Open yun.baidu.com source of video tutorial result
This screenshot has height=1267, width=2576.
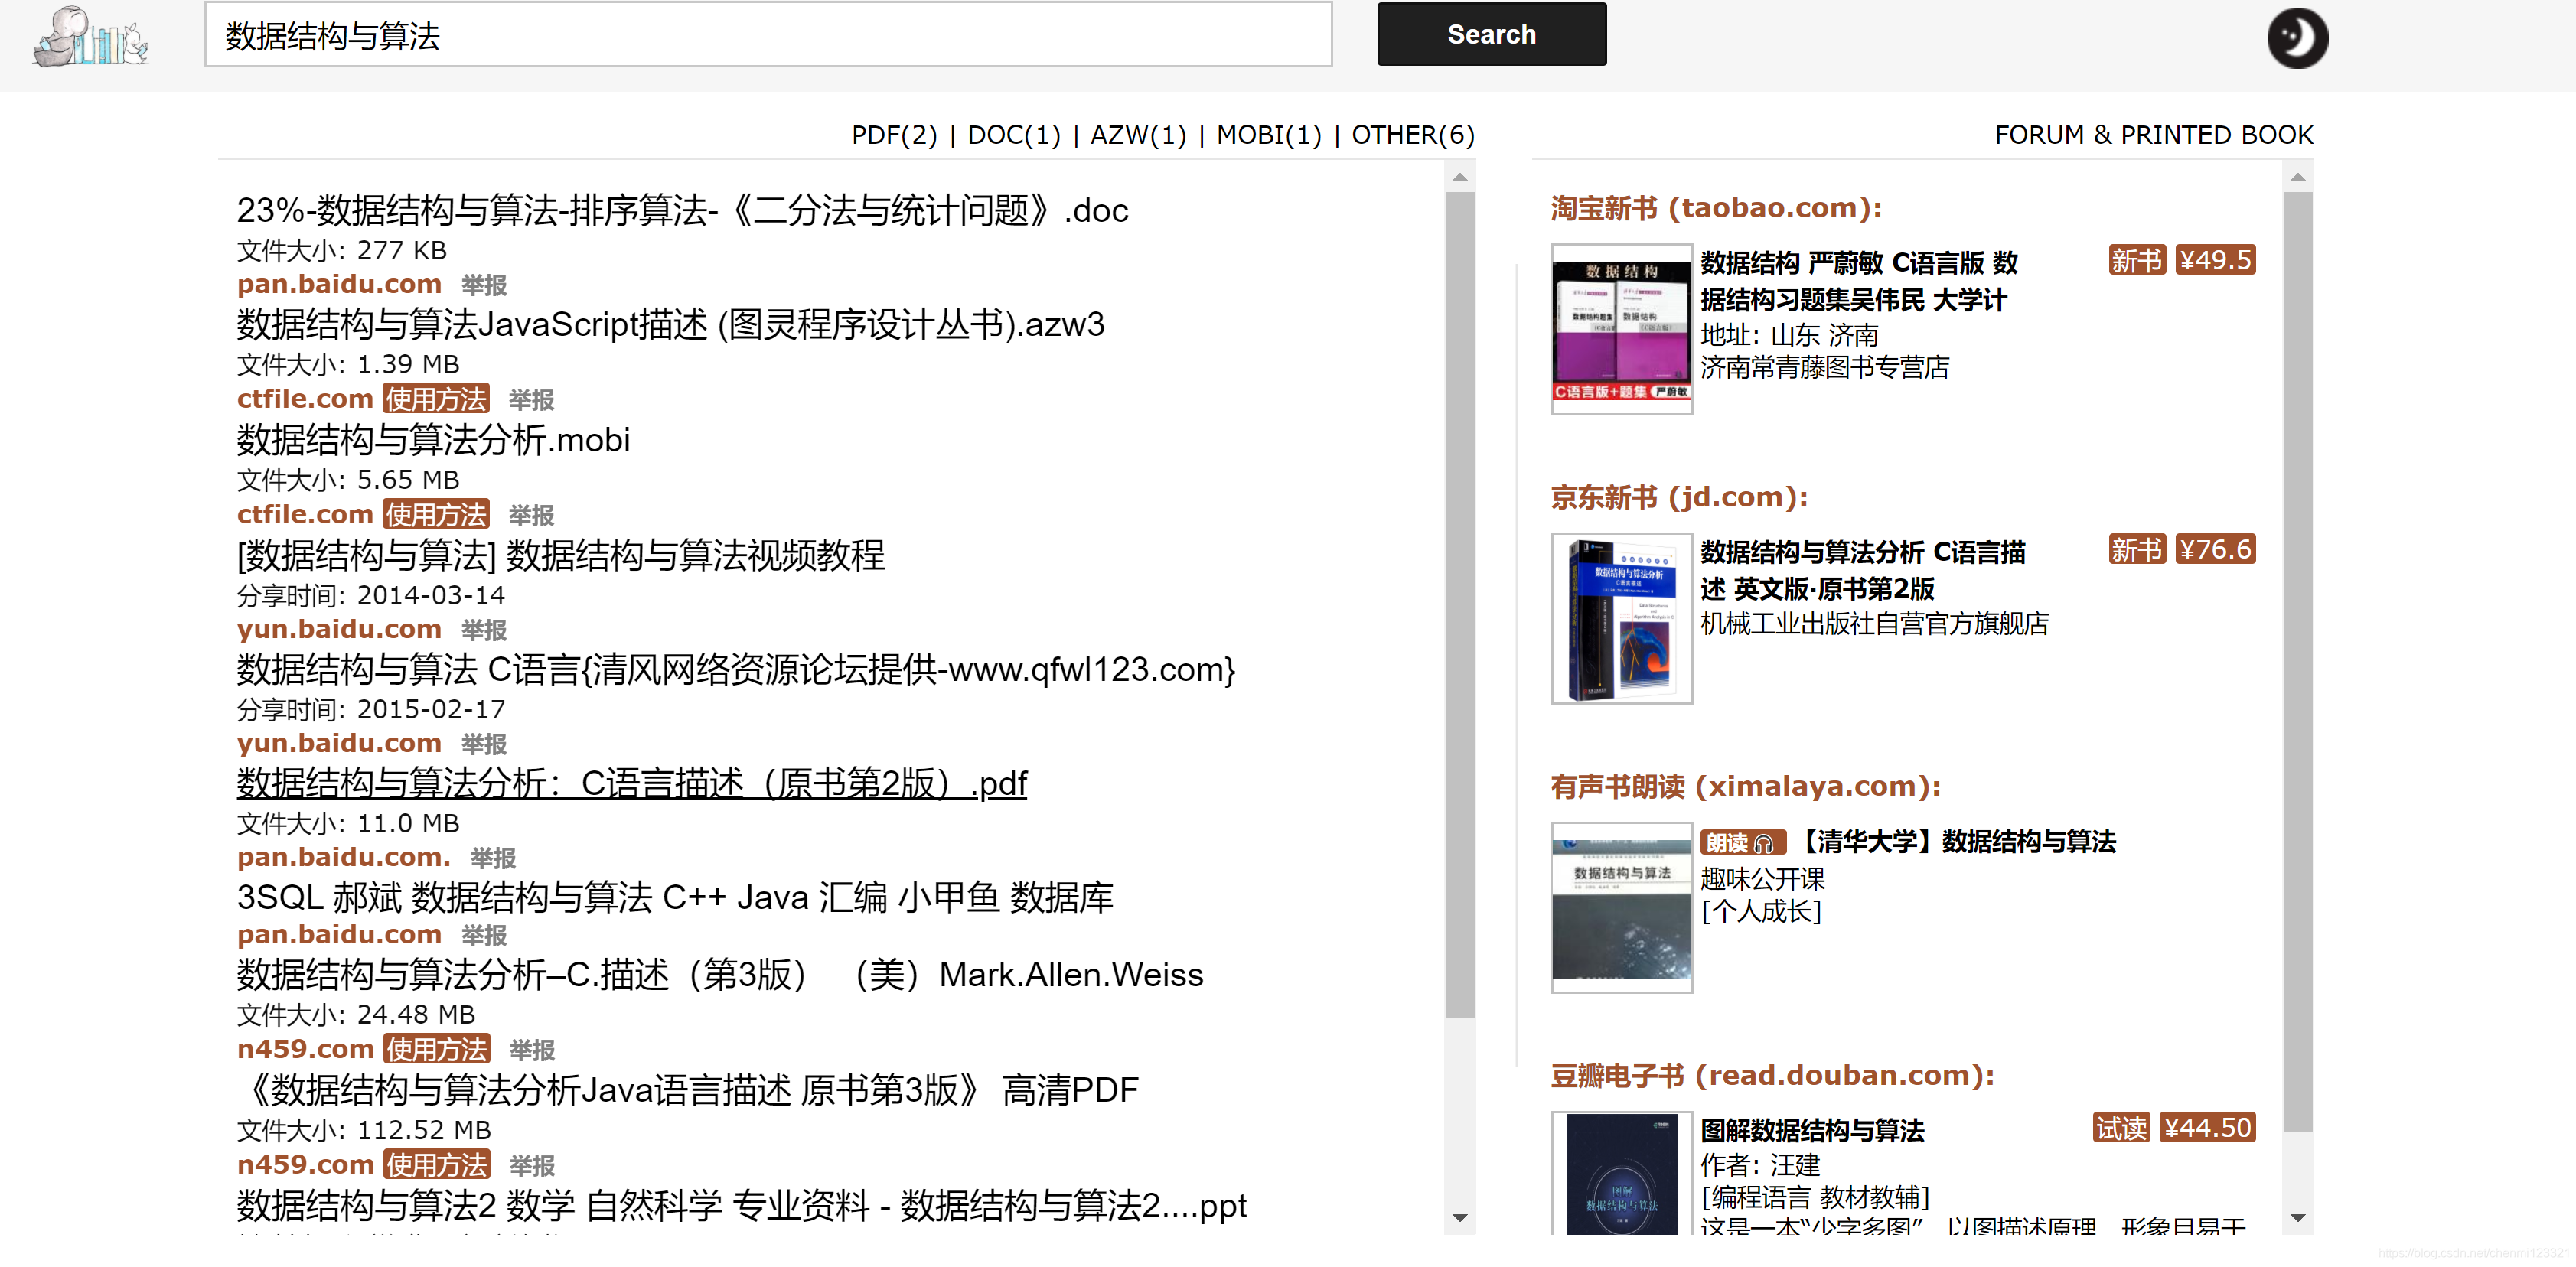tap(339, 629)
